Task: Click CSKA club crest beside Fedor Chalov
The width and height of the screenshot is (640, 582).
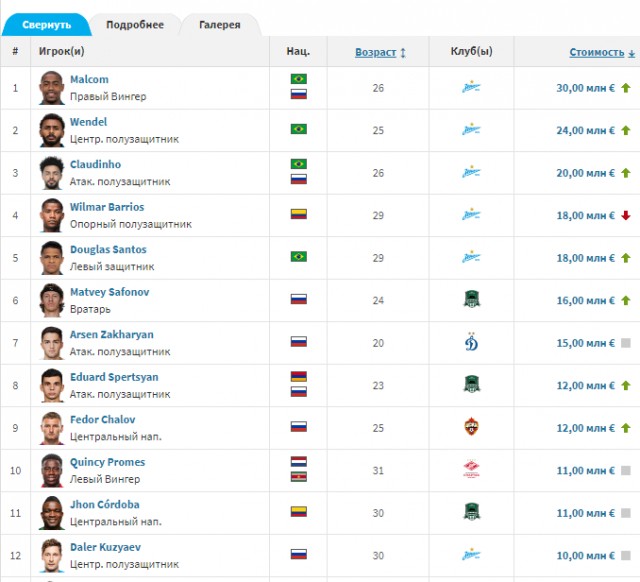Action: pos(471,427)
